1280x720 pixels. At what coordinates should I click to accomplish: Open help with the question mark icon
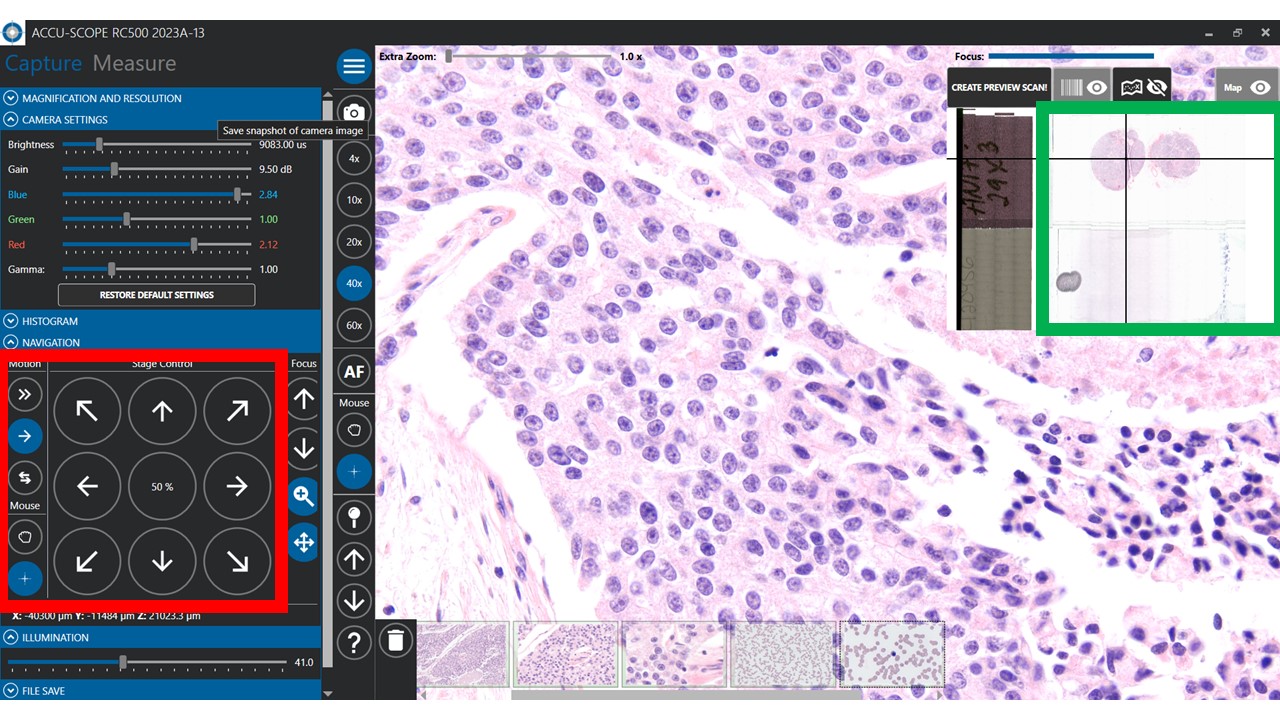[354, 642]
